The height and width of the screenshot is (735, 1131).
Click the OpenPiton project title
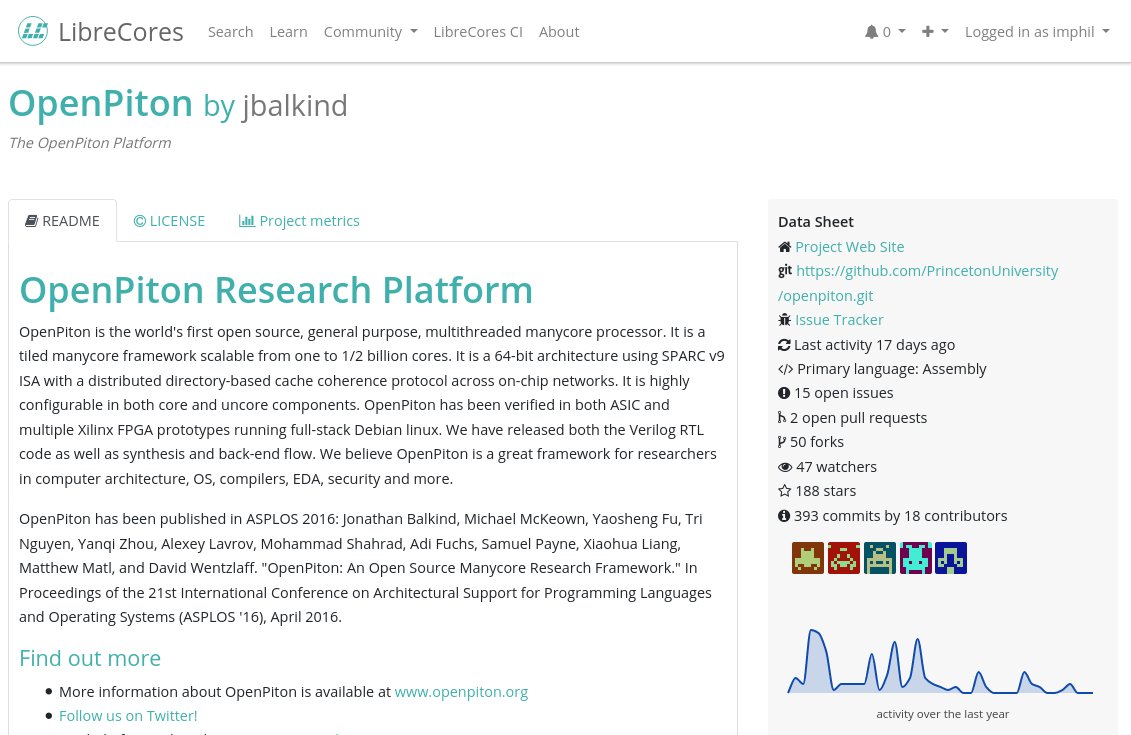pyautogui.click(x=101, y=103)
